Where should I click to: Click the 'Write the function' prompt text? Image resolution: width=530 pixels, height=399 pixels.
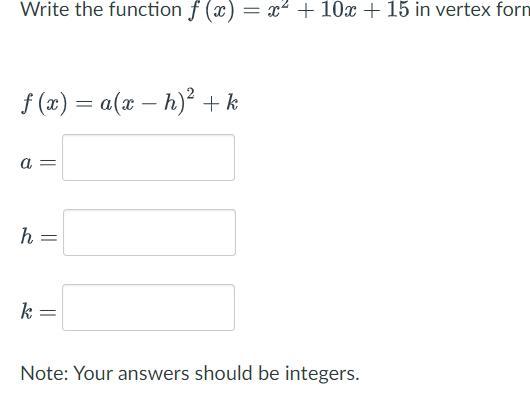coord(101,9)
